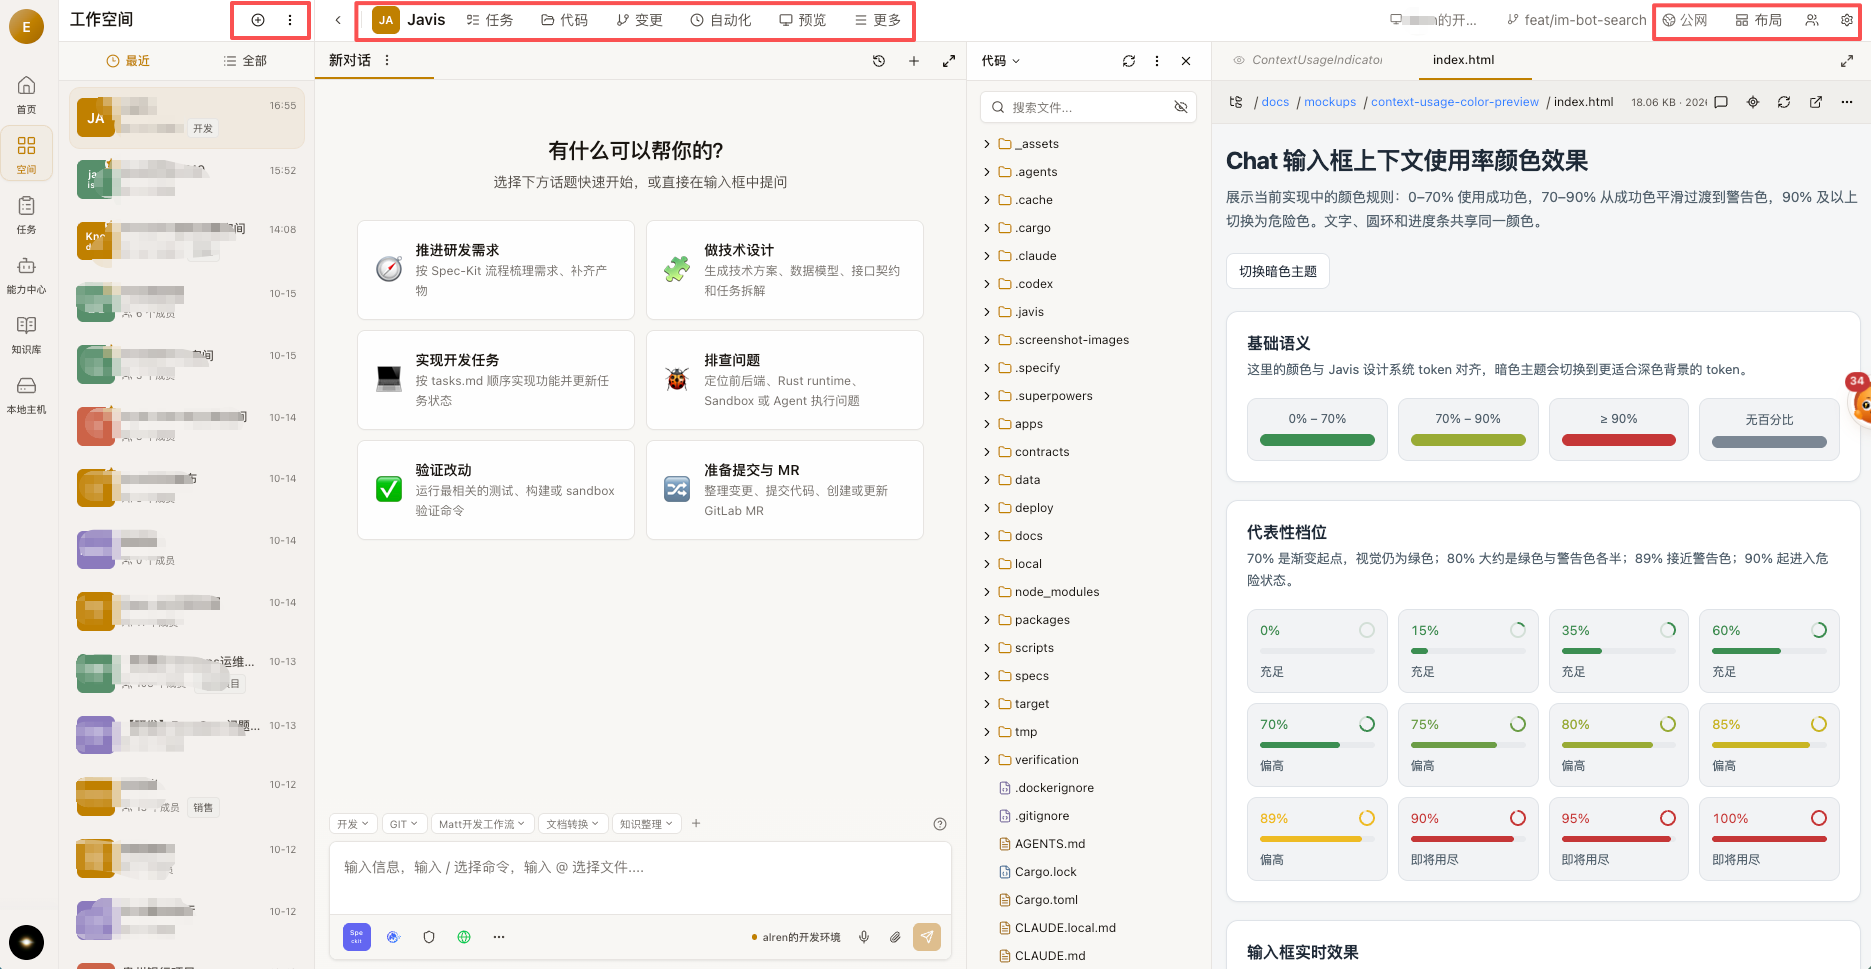Switch to the 变更 tab
This screenshot has width=1871, height=969.
tap(639, 20)
